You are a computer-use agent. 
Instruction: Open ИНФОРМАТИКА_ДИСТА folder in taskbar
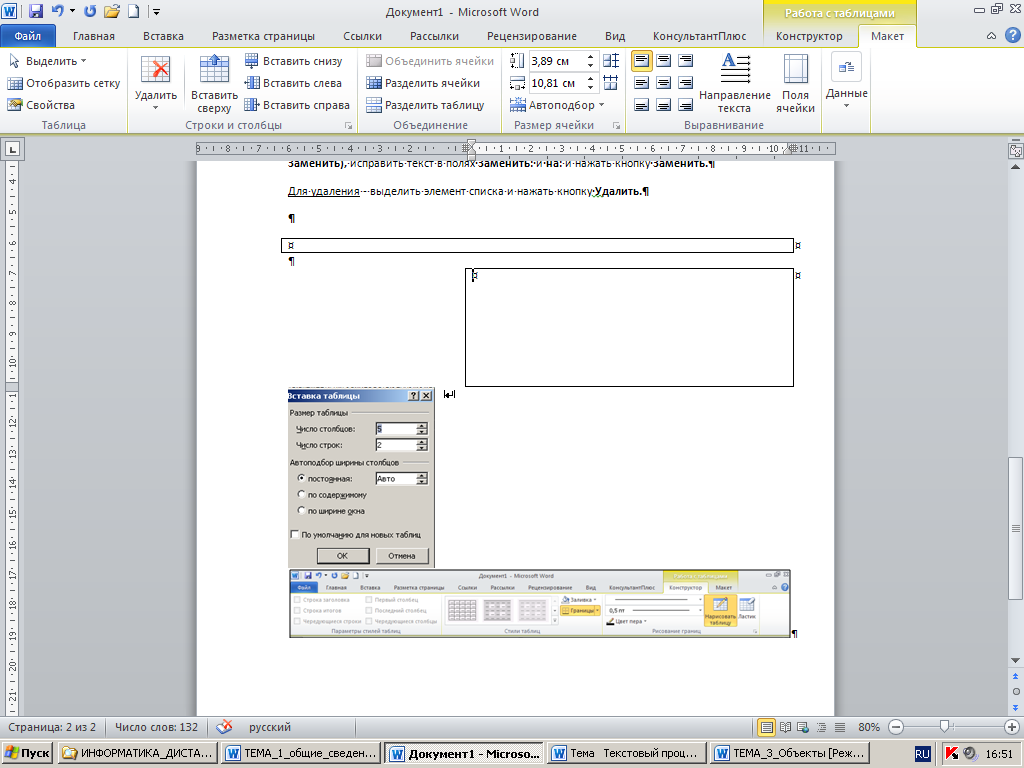coord(137,753)
